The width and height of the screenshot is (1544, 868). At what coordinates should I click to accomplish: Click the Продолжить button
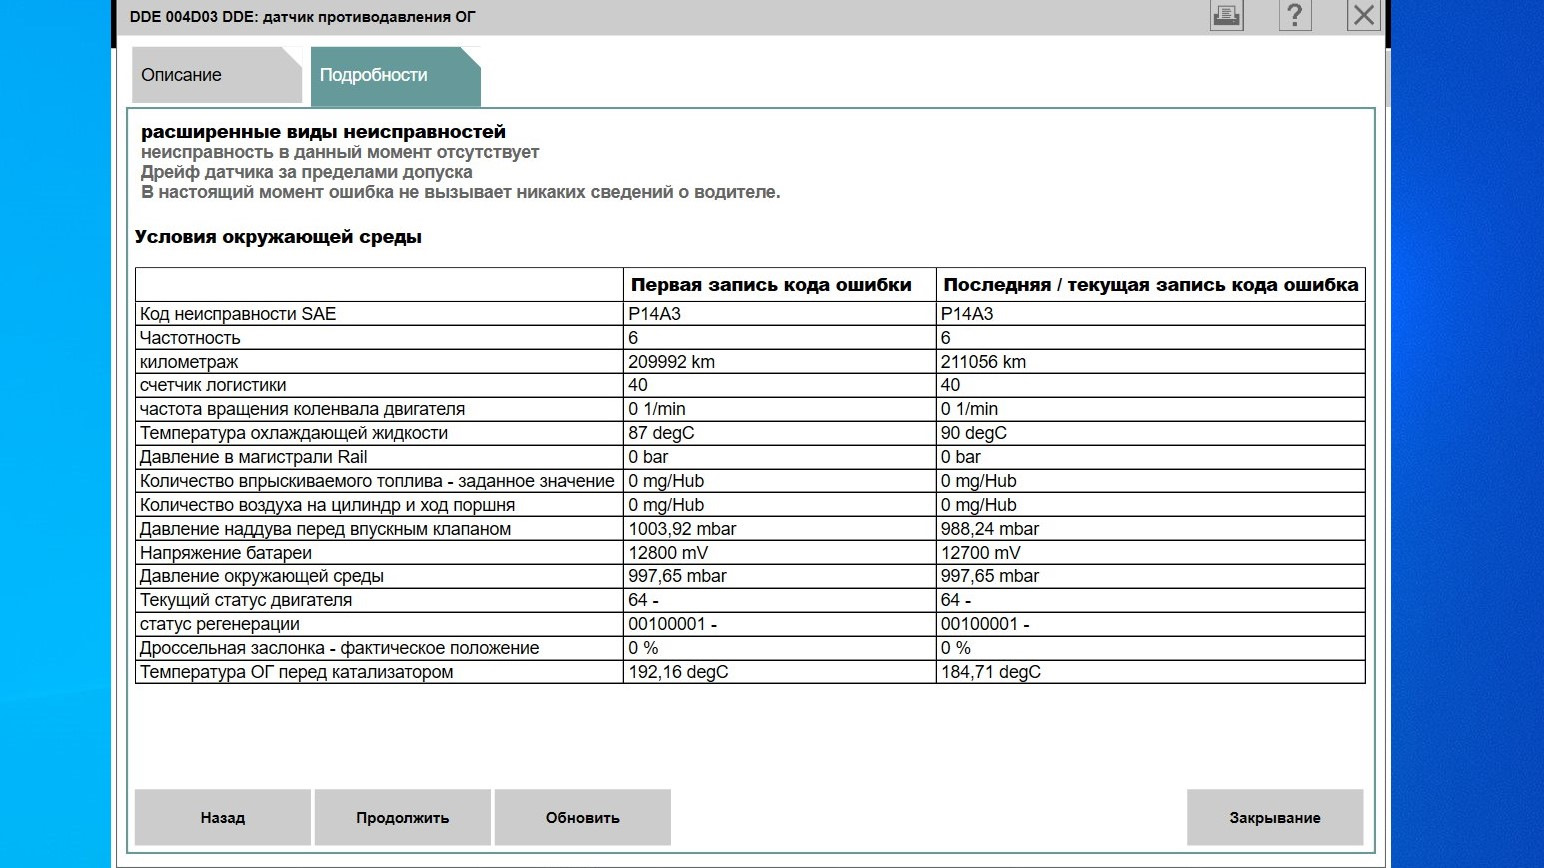402,818
